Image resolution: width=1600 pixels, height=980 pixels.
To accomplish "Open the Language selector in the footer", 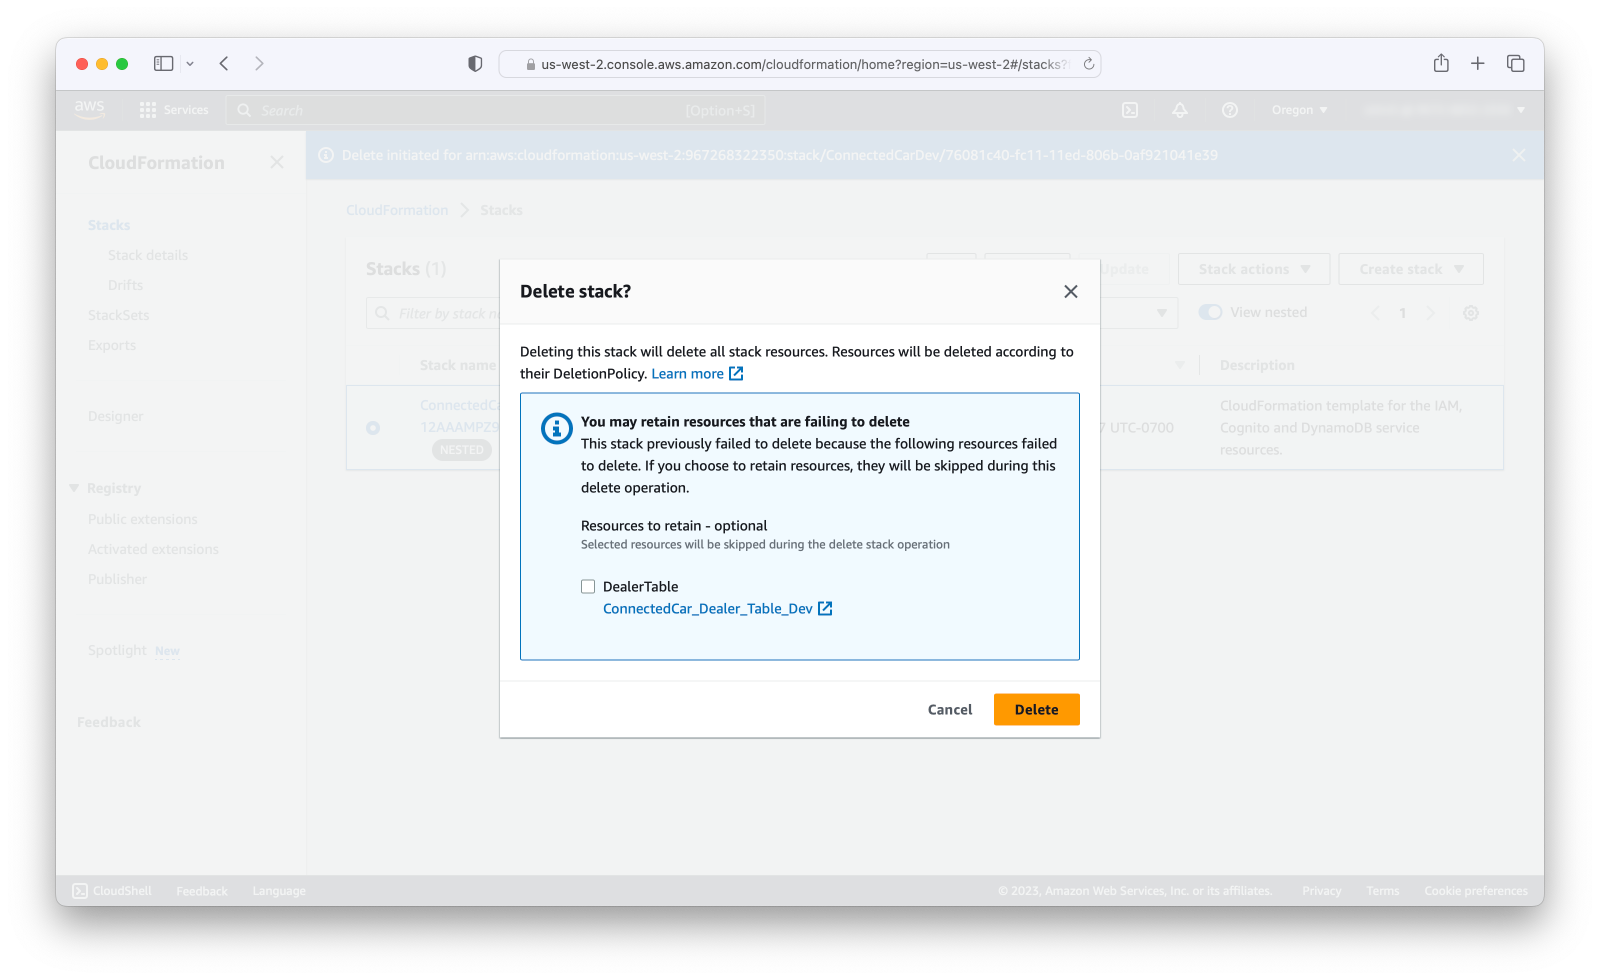I will 279,891.
